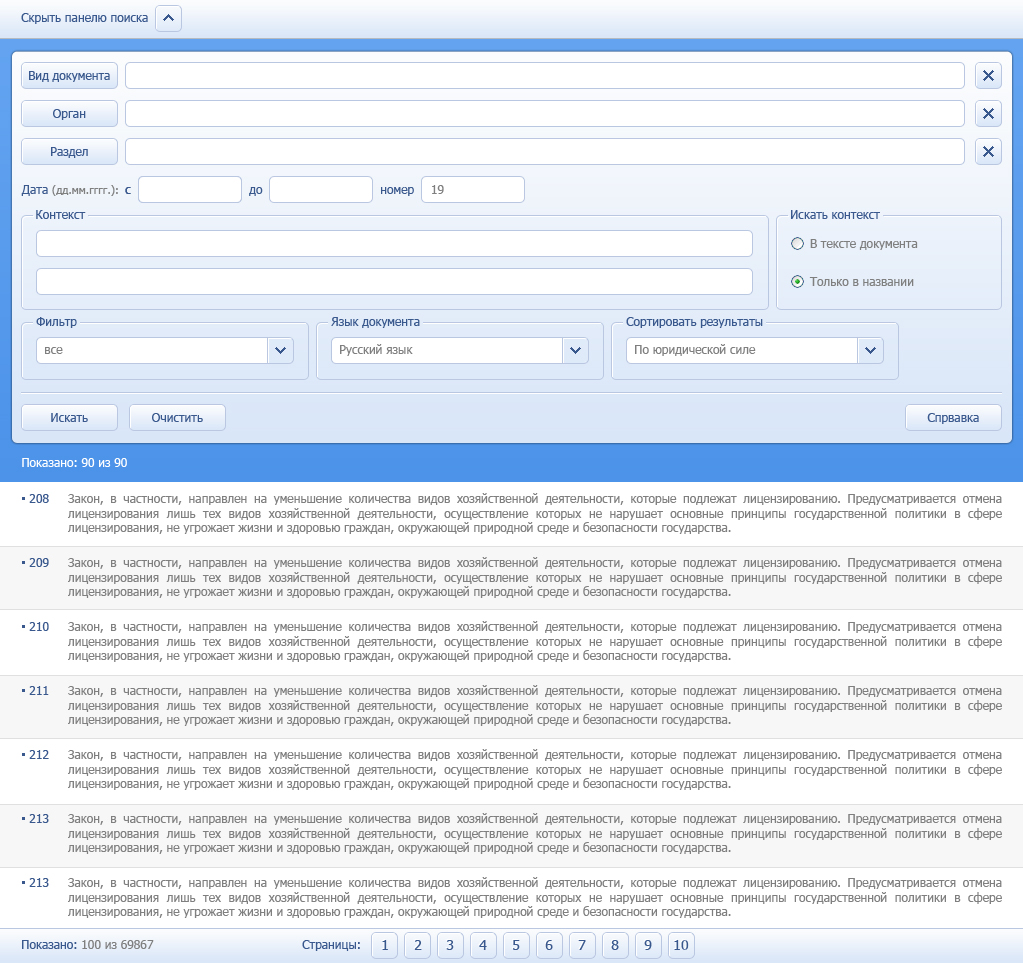1023x963 pixels.
Task: Open the Фильтр dropdown showing все
Action: pos(165,350)
